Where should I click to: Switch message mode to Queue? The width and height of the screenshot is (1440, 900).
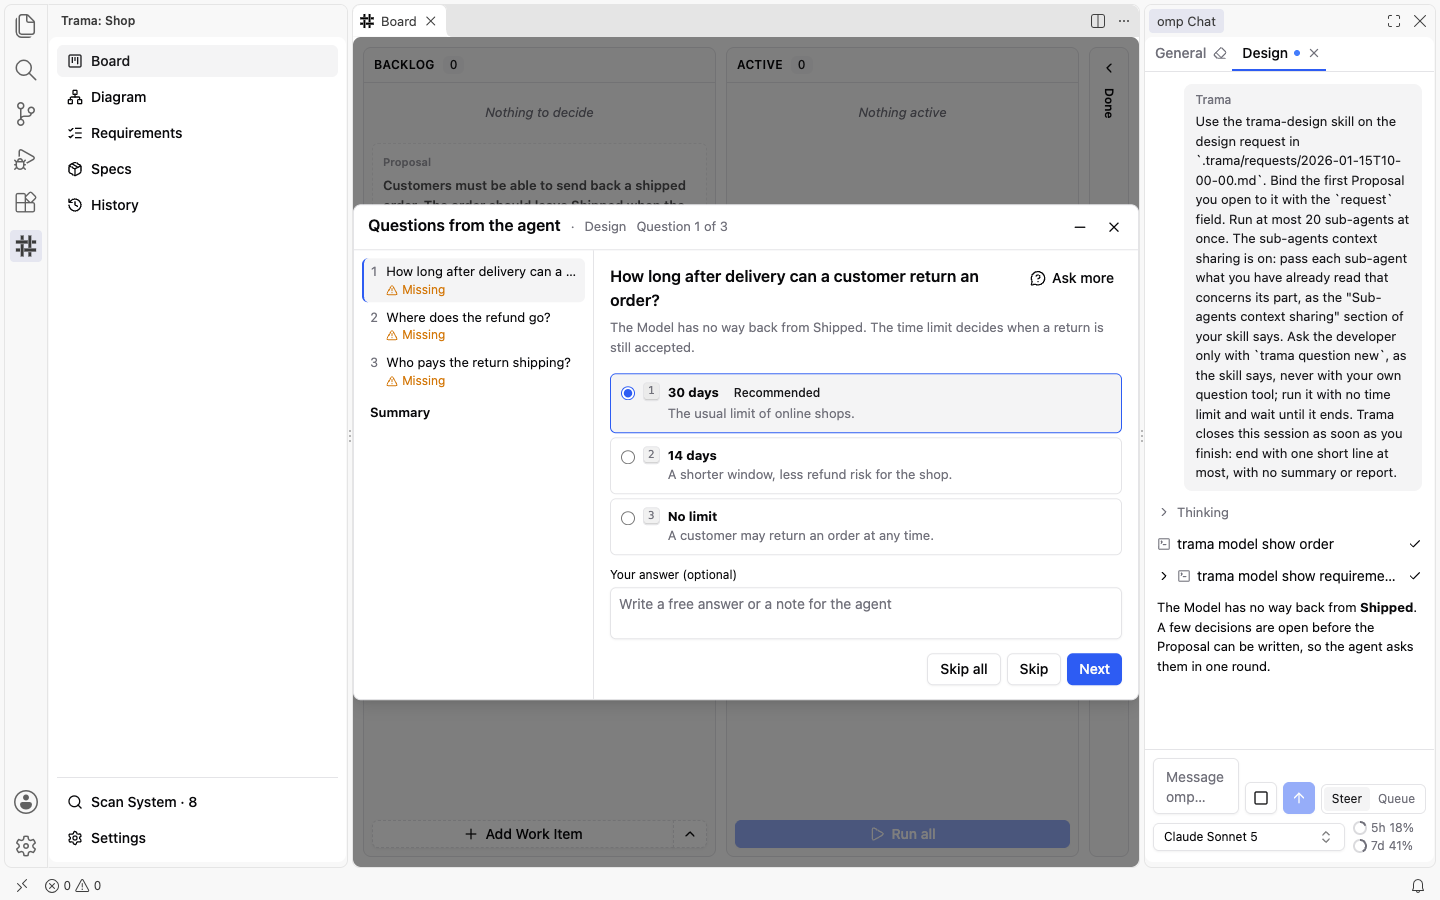click(1396, 799)
